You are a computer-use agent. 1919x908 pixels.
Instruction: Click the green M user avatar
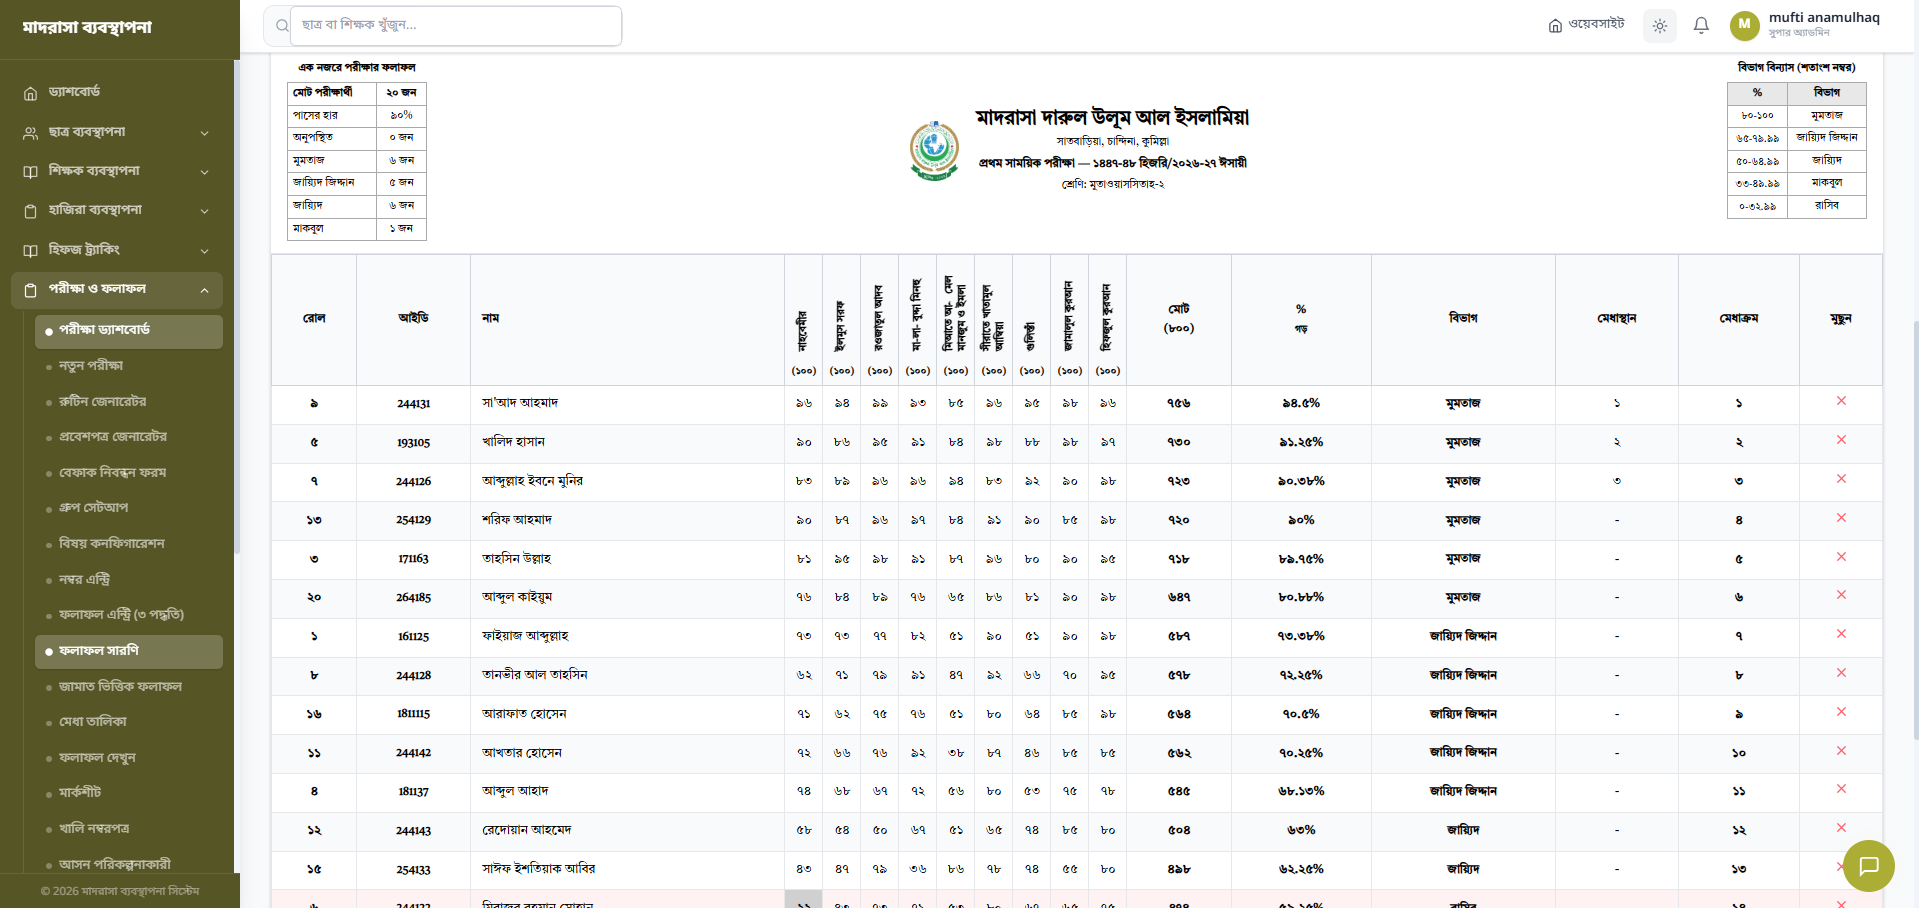pos(1745,26)
